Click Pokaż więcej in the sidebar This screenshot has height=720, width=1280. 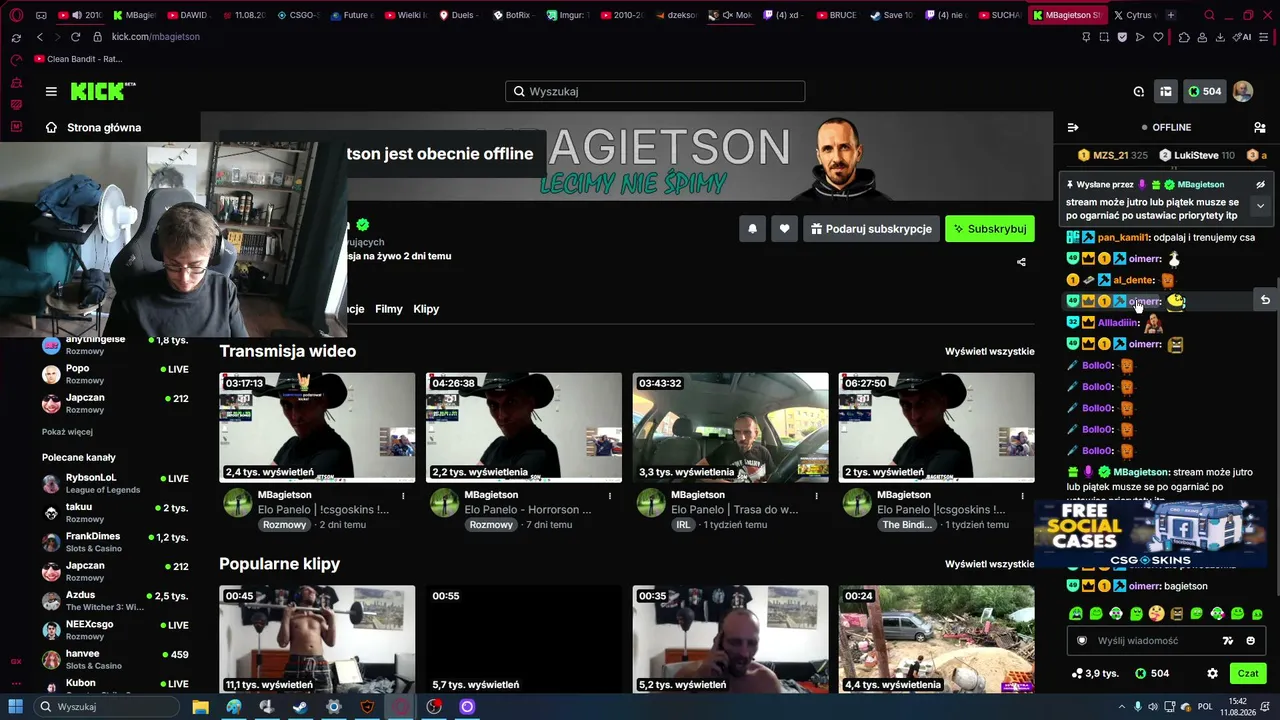[x=67, y=432]
